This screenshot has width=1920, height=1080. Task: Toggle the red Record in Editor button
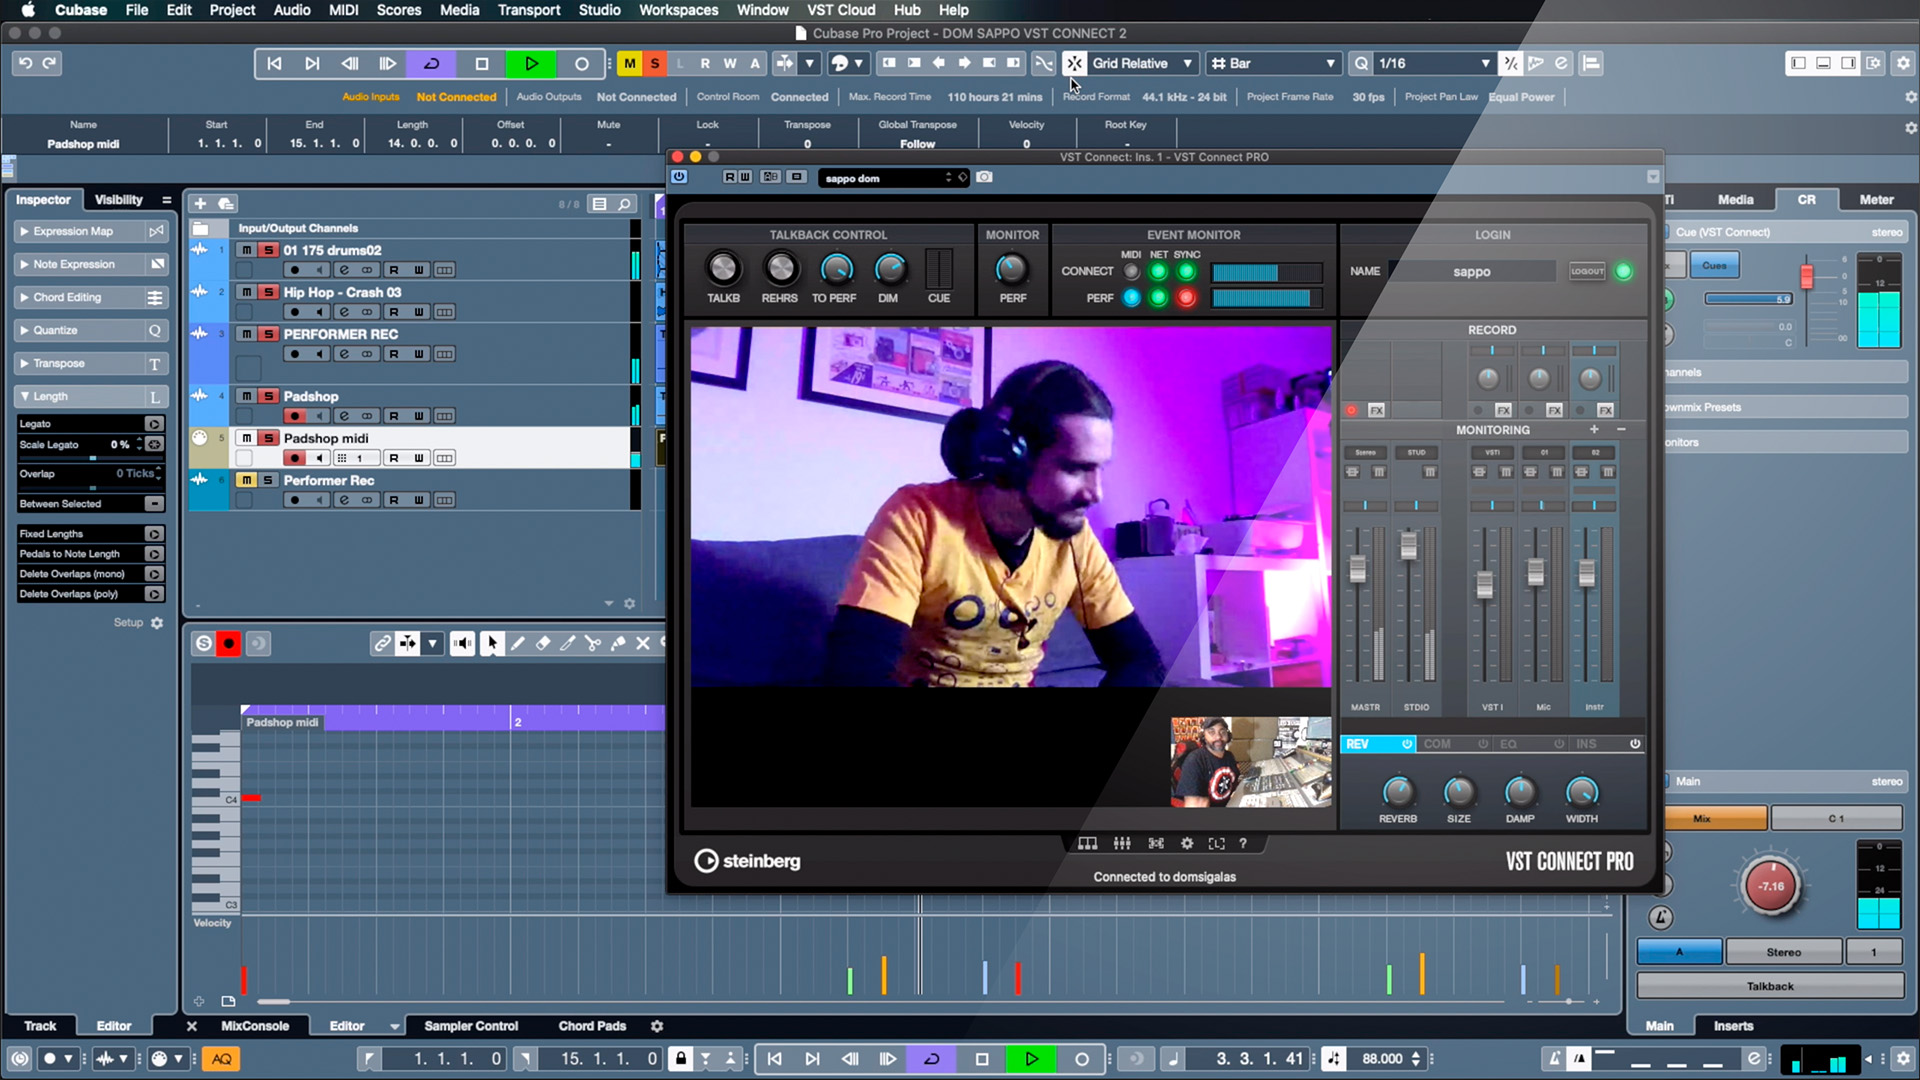(229, 644)
